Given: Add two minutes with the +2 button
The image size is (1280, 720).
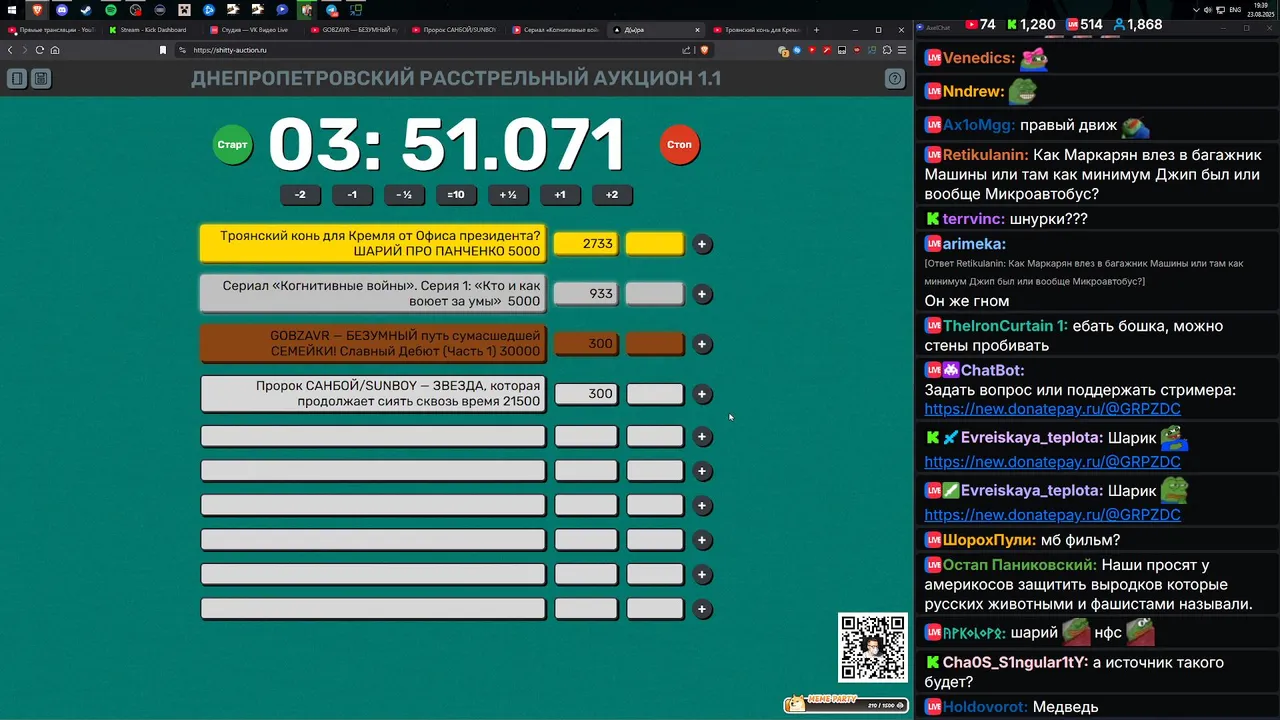Looking at the screenshot, I should [612, 195].
